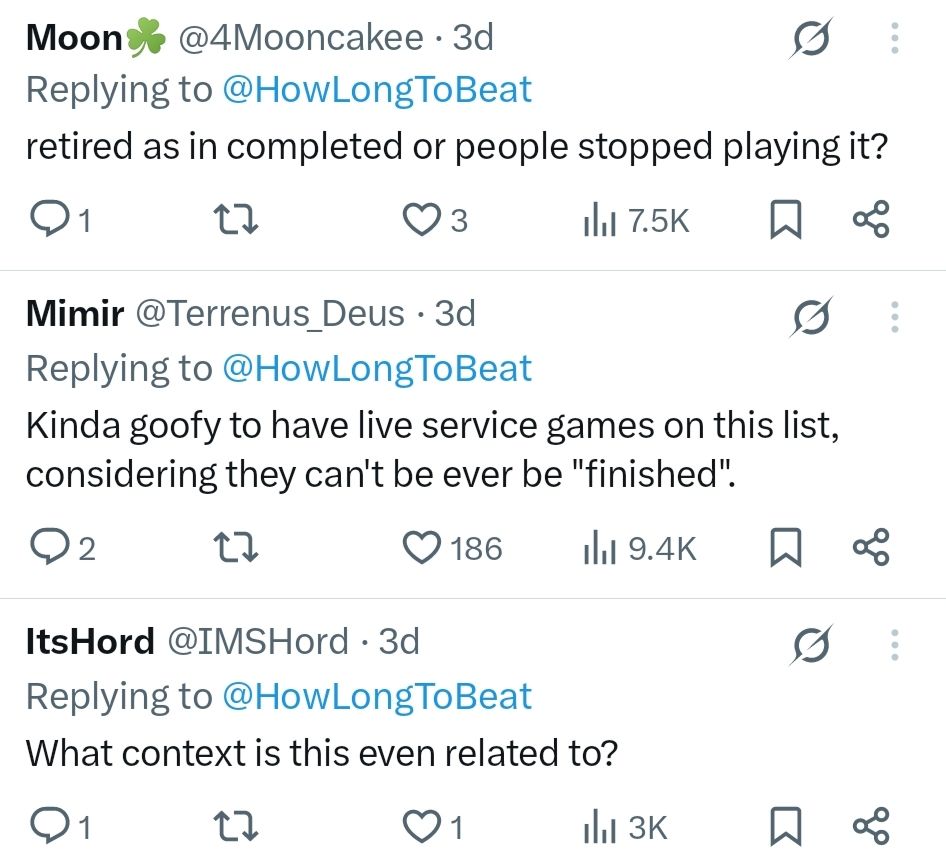View 3K views count on ItsHord's tweet
This screenshot has height=860, width=946.
(x=625, y=826)
